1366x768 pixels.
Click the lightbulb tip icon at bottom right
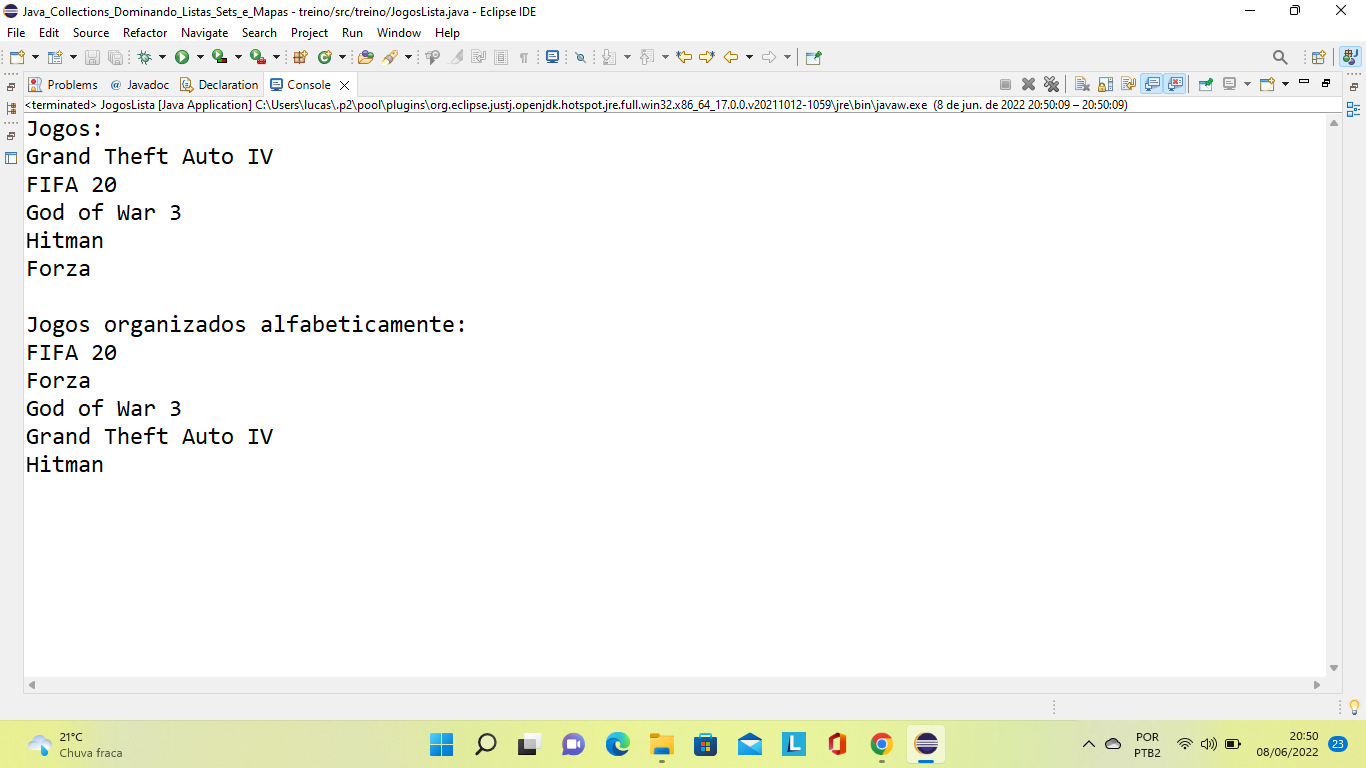(1355, 707)
